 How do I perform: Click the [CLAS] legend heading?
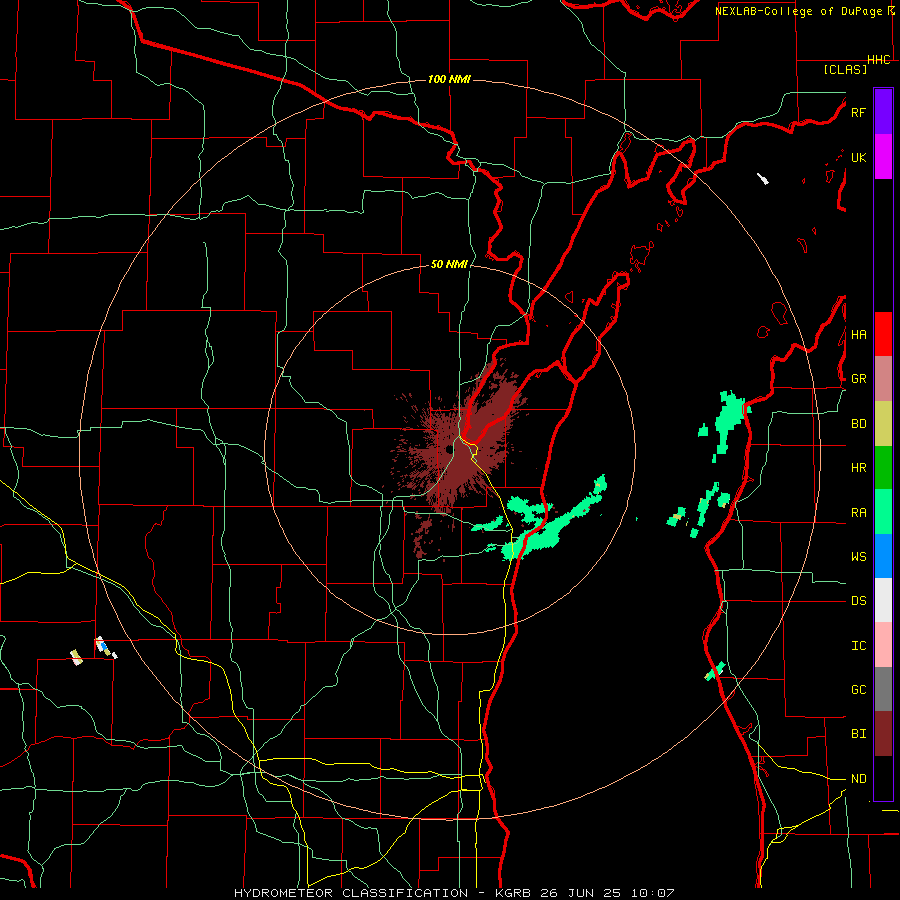click(x=845, y=69)
